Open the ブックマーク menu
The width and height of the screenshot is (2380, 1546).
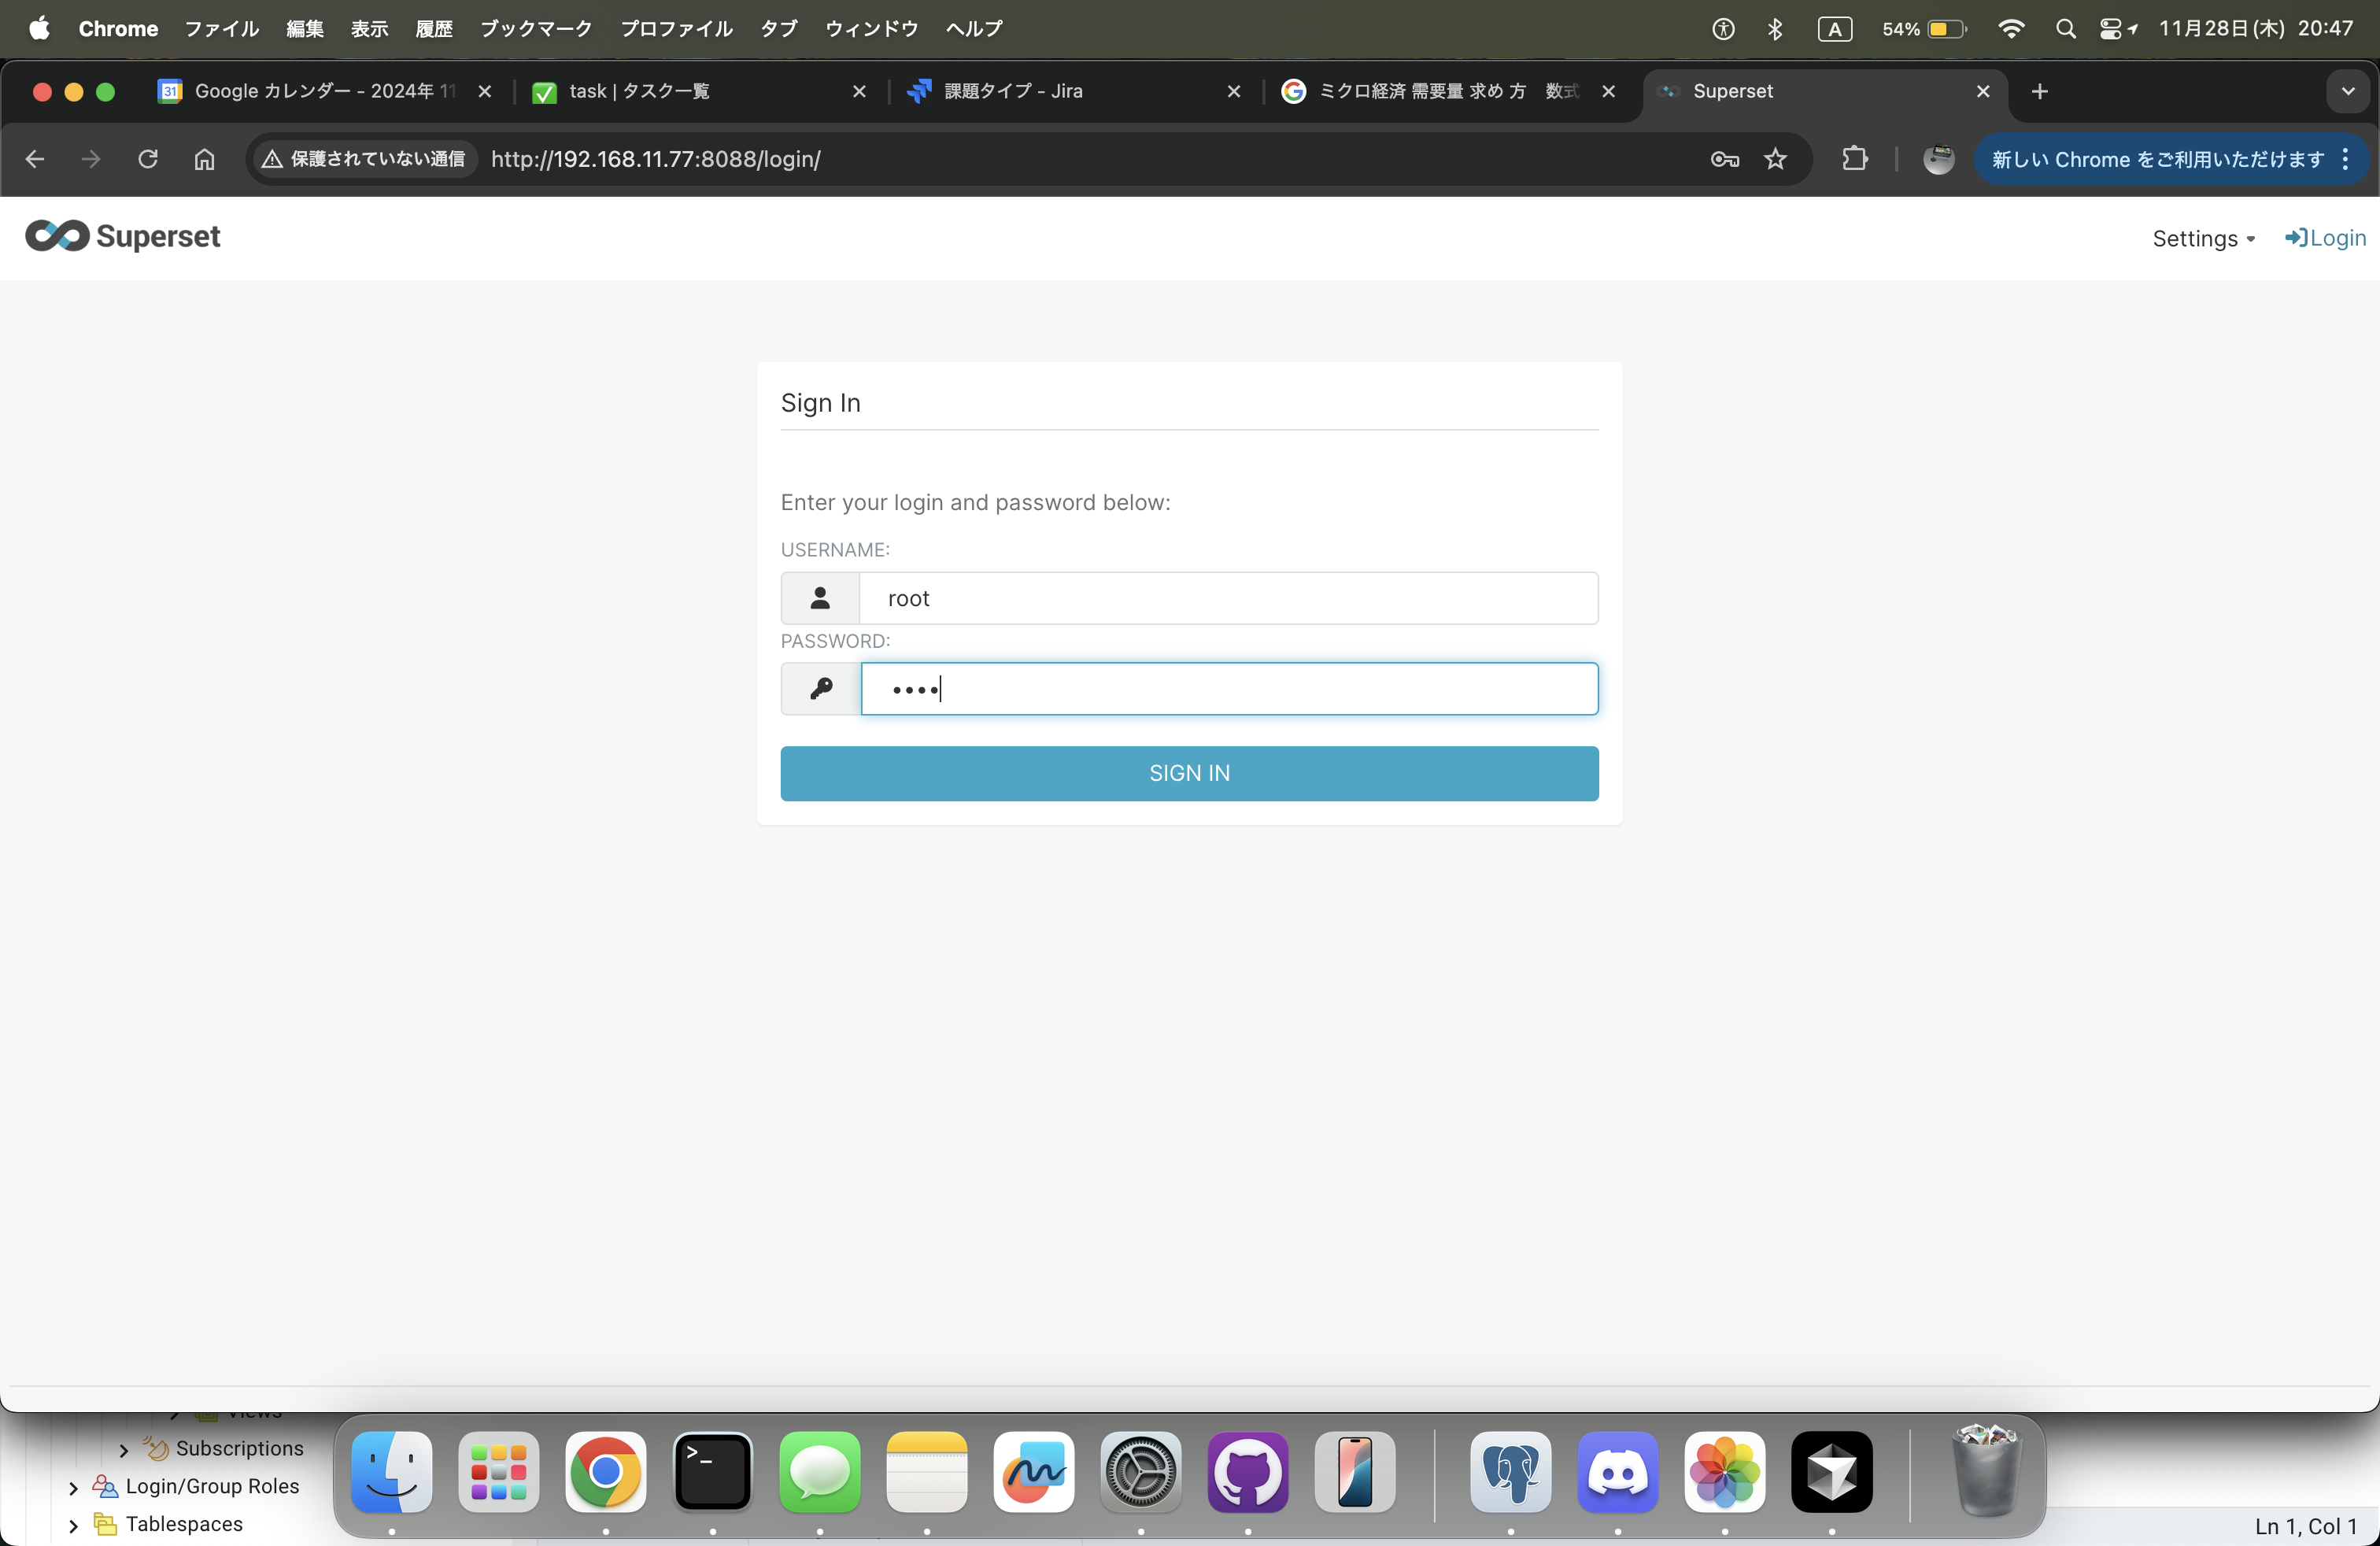(536, 28)
